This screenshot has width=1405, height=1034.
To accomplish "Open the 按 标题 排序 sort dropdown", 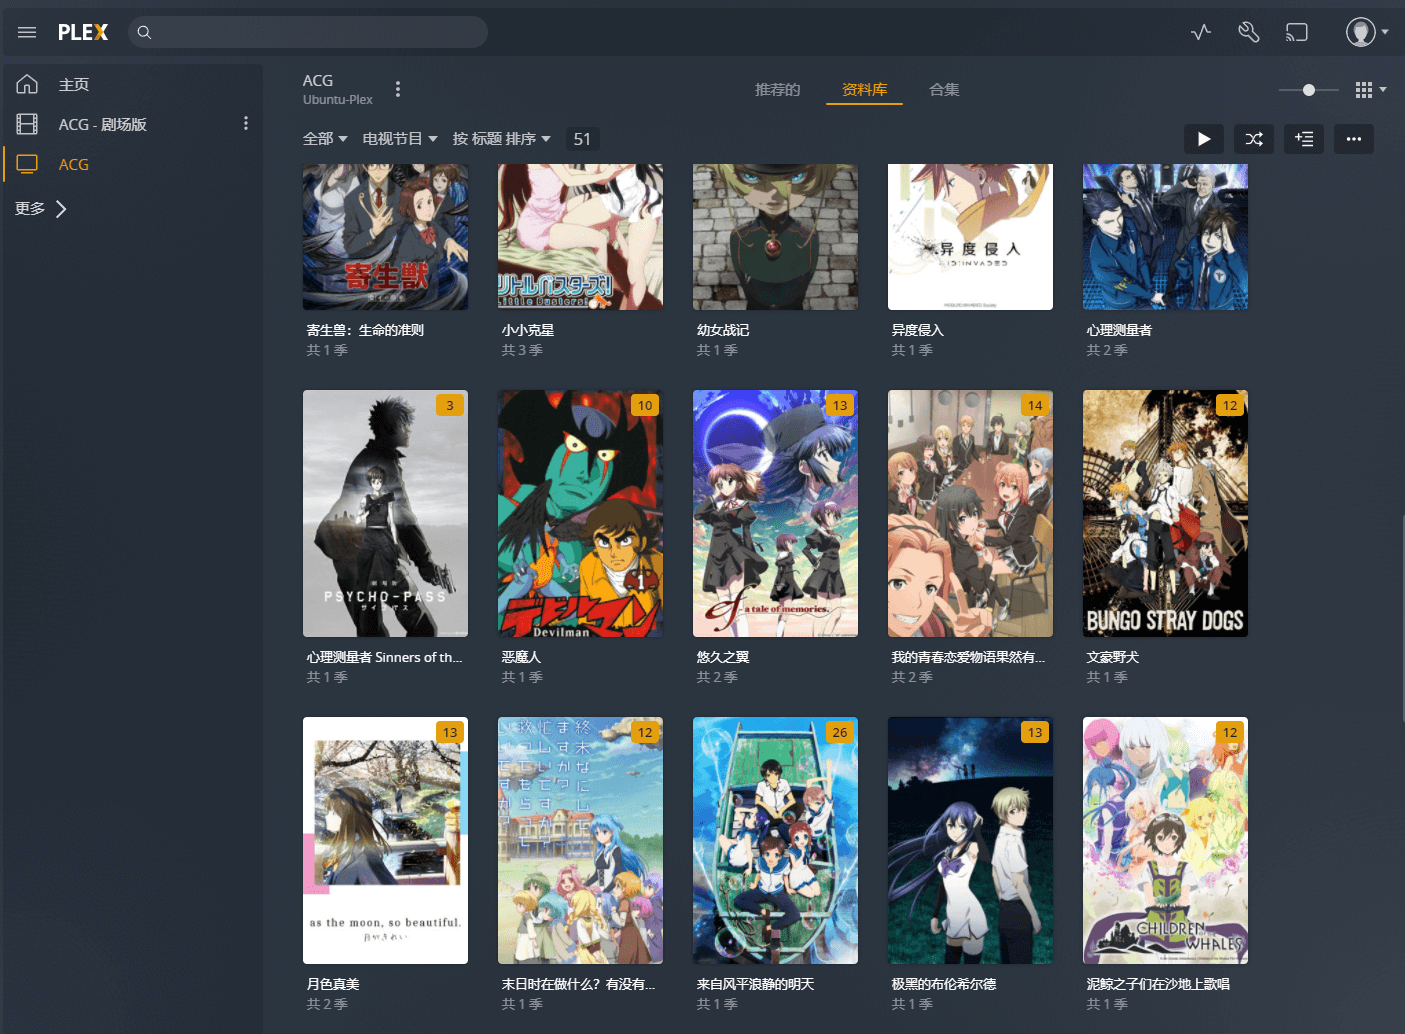I will click(x=501, y=139).
